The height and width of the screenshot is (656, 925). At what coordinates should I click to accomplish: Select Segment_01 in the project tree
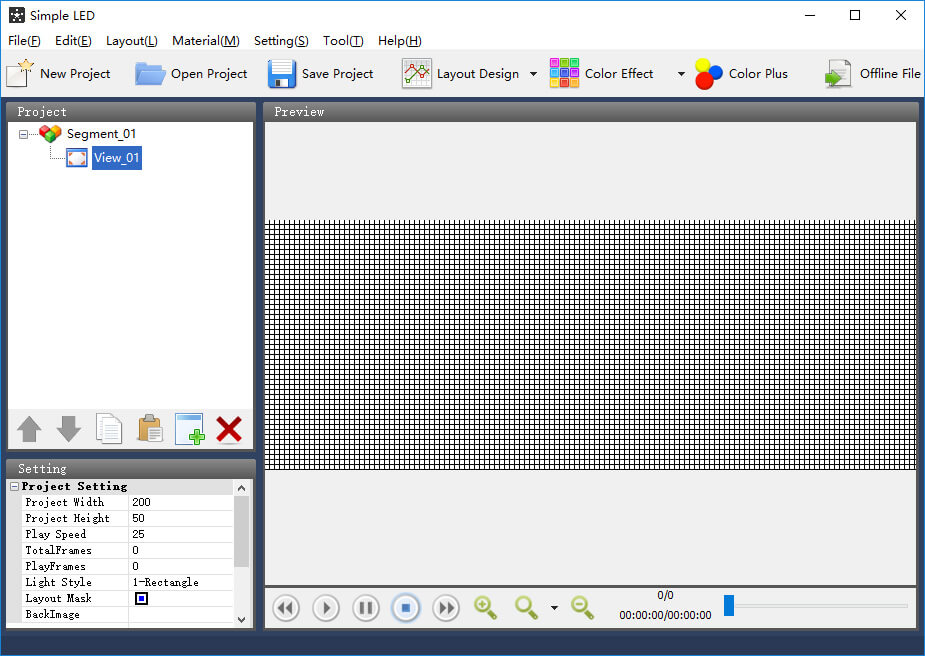click(x=101, y=134)
